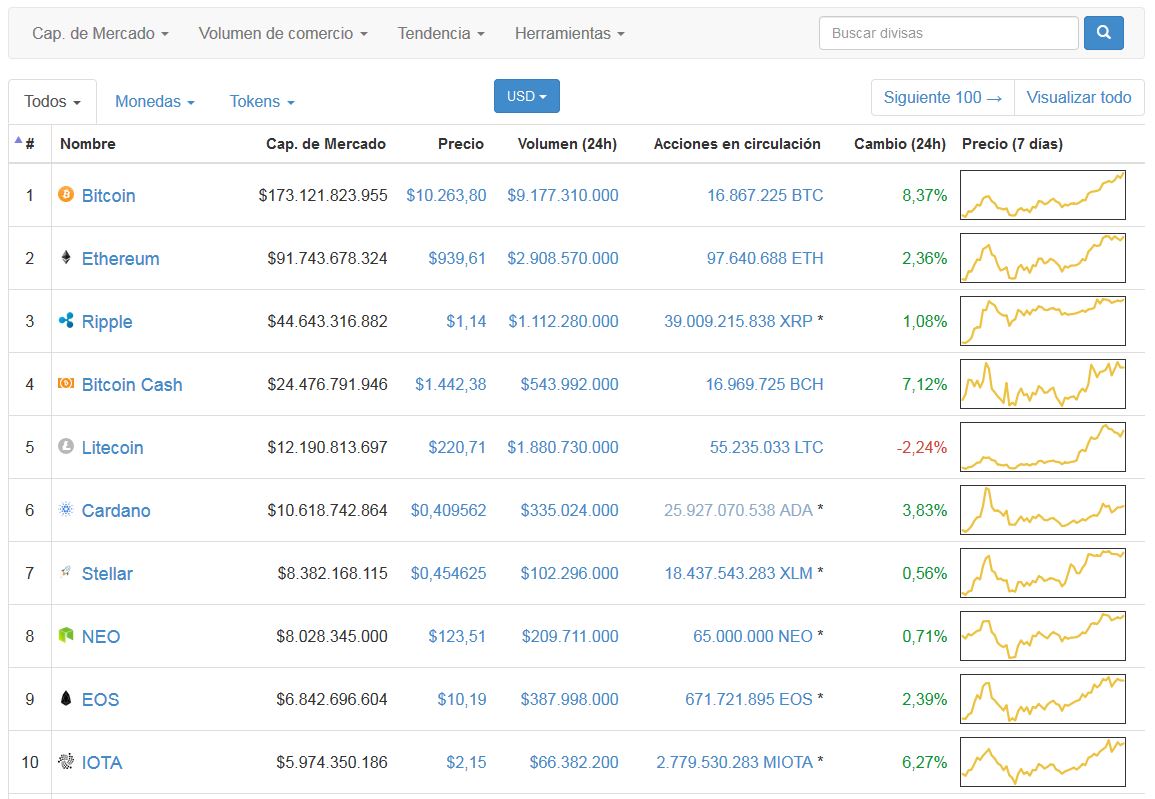Open the USD currency selector
This screenshot has width=1155, height=799.
pos(527,96)
